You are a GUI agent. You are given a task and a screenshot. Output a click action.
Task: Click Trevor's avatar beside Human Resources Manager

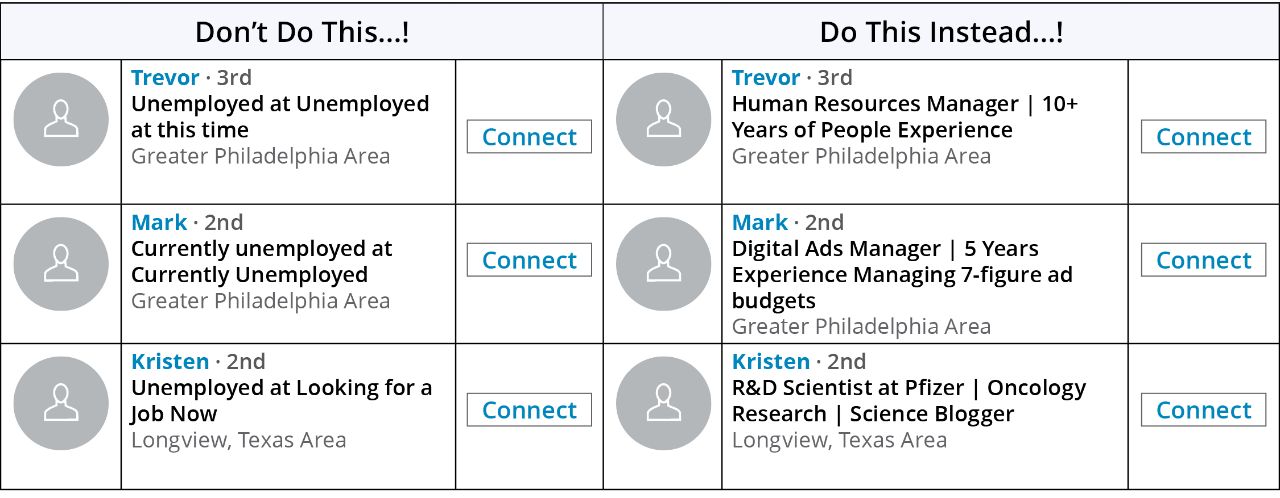click(x=663, y=120)
